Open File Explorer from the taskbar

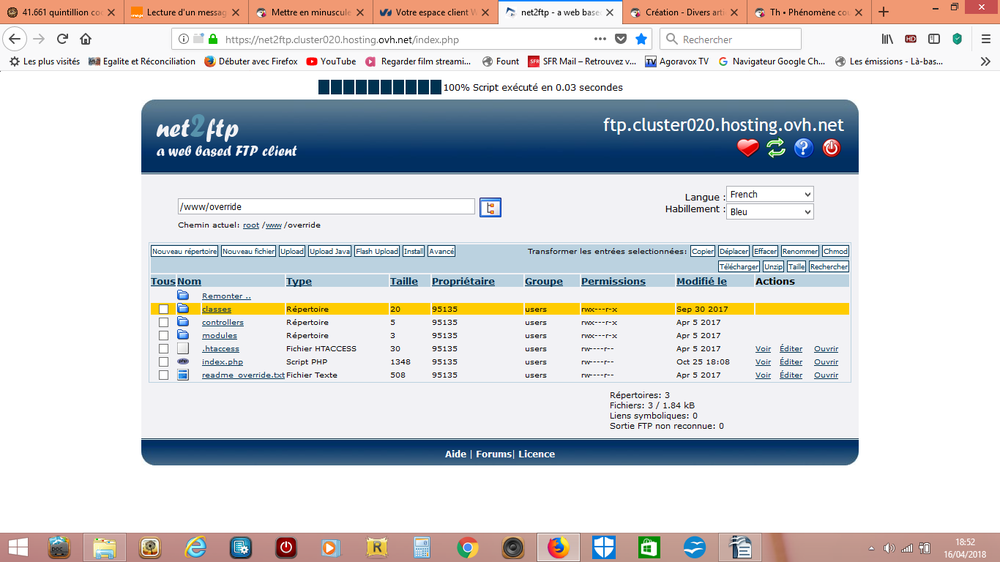[105, 547]
